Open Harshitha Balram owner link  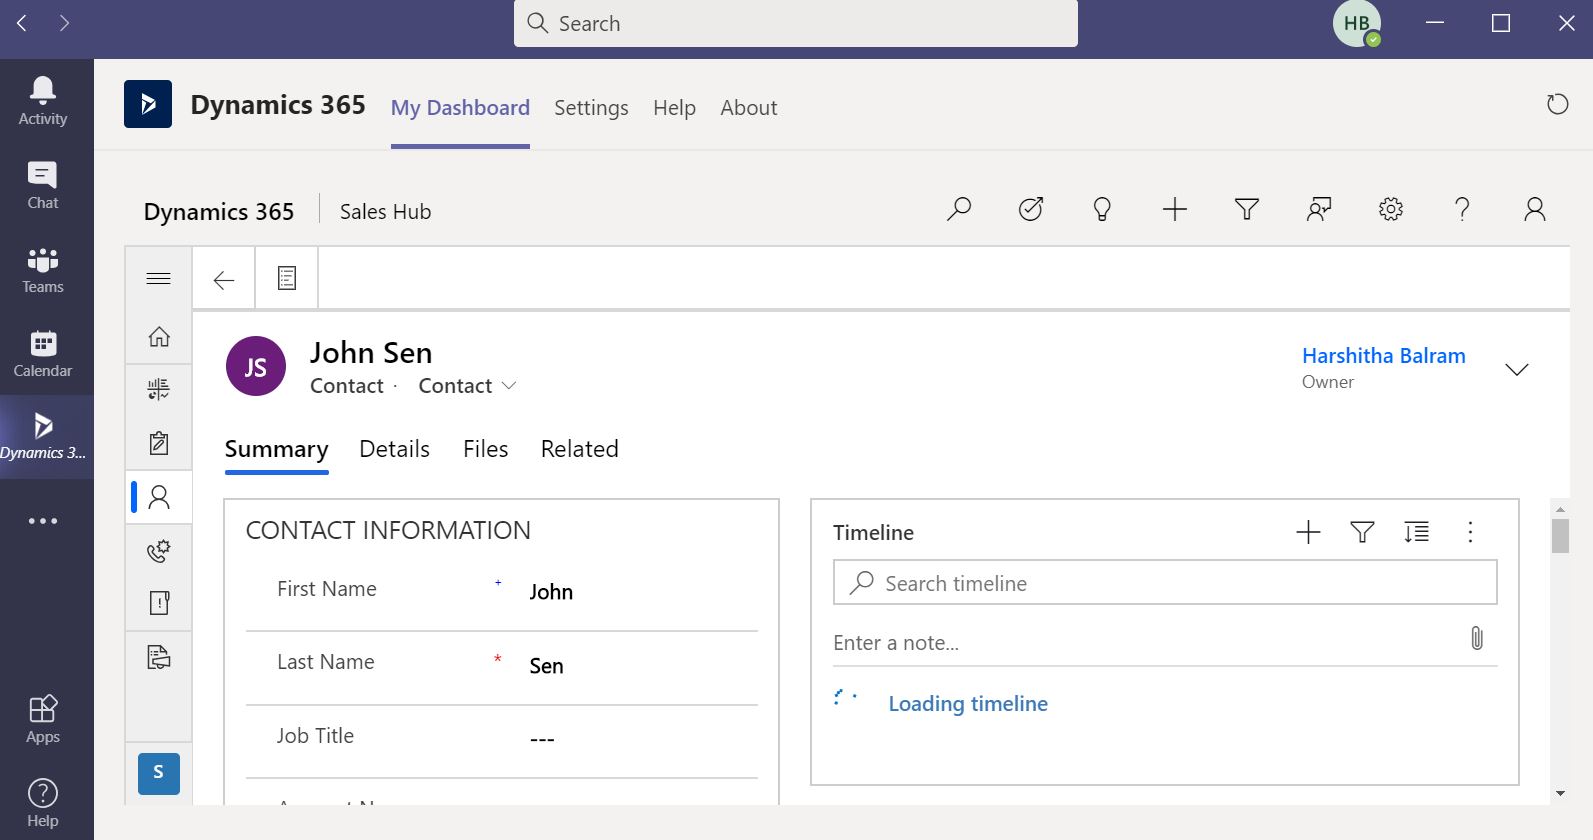tap(1383, 356)
